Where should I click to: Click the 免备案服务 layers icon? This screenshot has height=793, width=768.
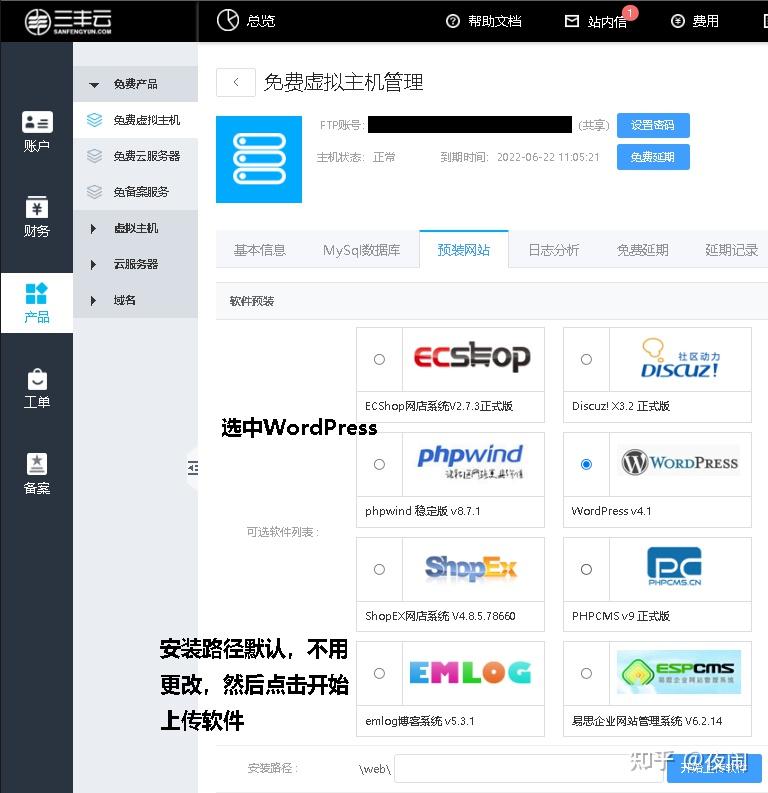95,192
